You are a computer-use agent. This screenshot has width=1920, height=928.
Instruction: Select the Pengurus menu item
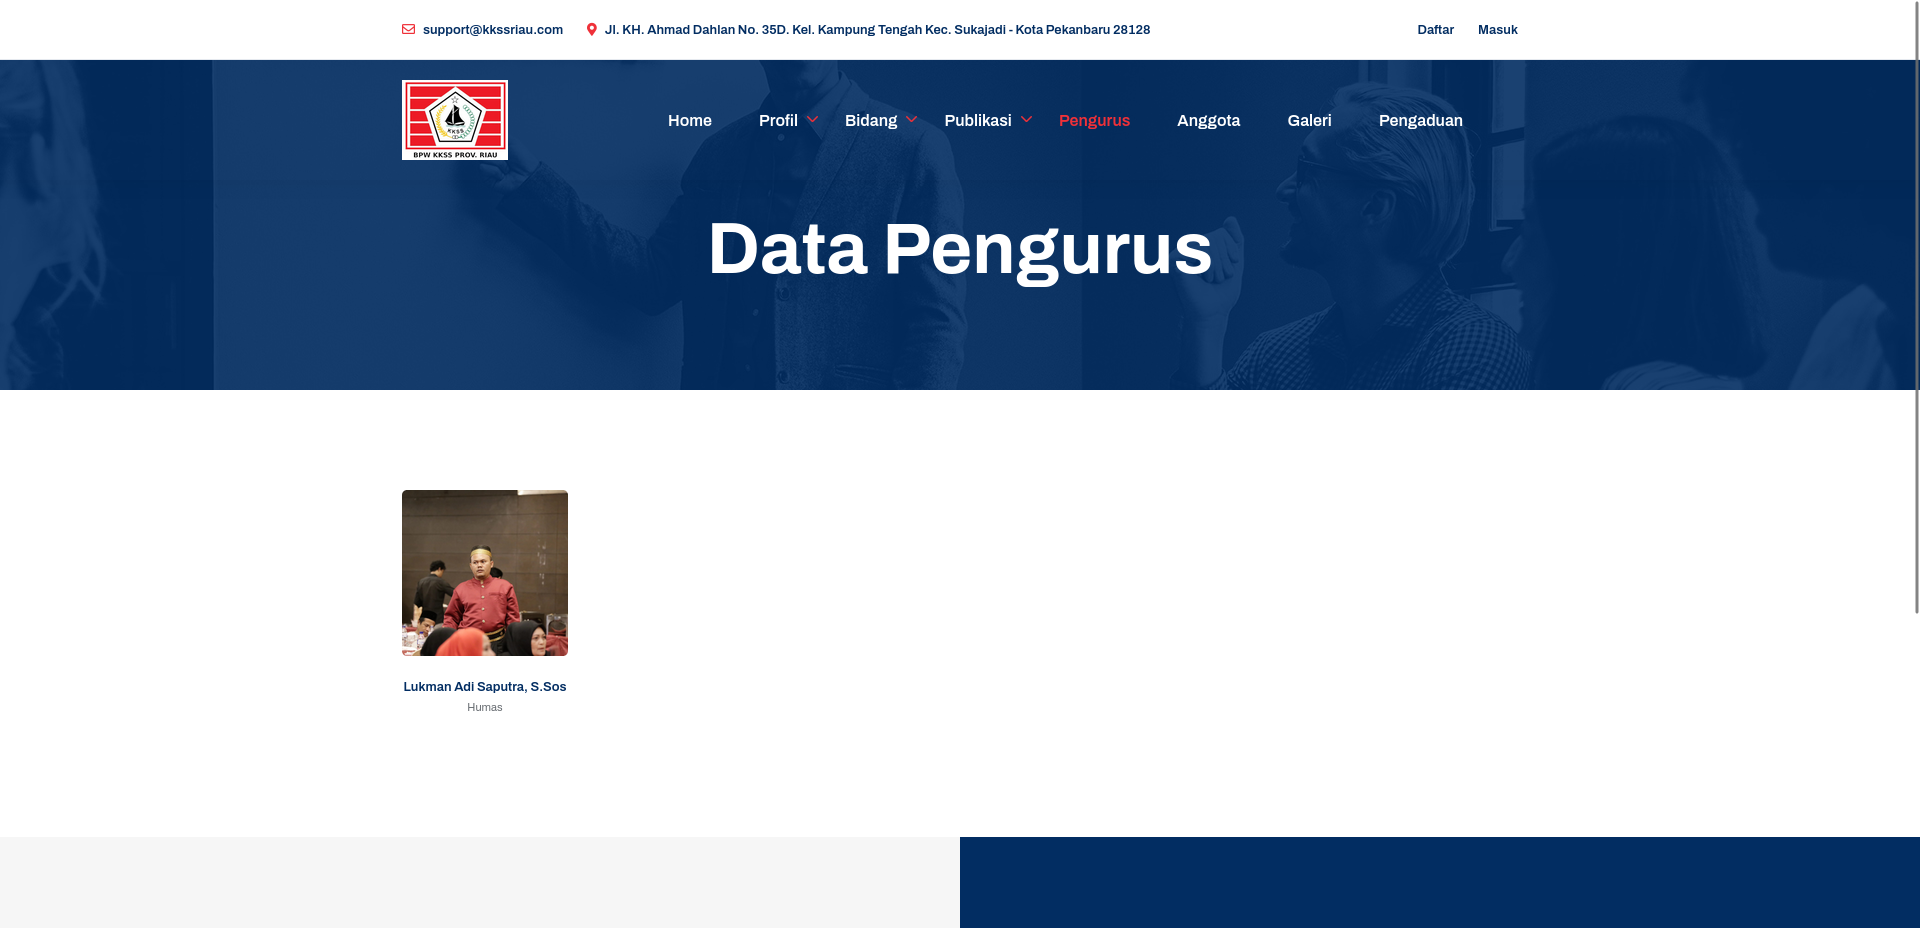coord(1094,120)
